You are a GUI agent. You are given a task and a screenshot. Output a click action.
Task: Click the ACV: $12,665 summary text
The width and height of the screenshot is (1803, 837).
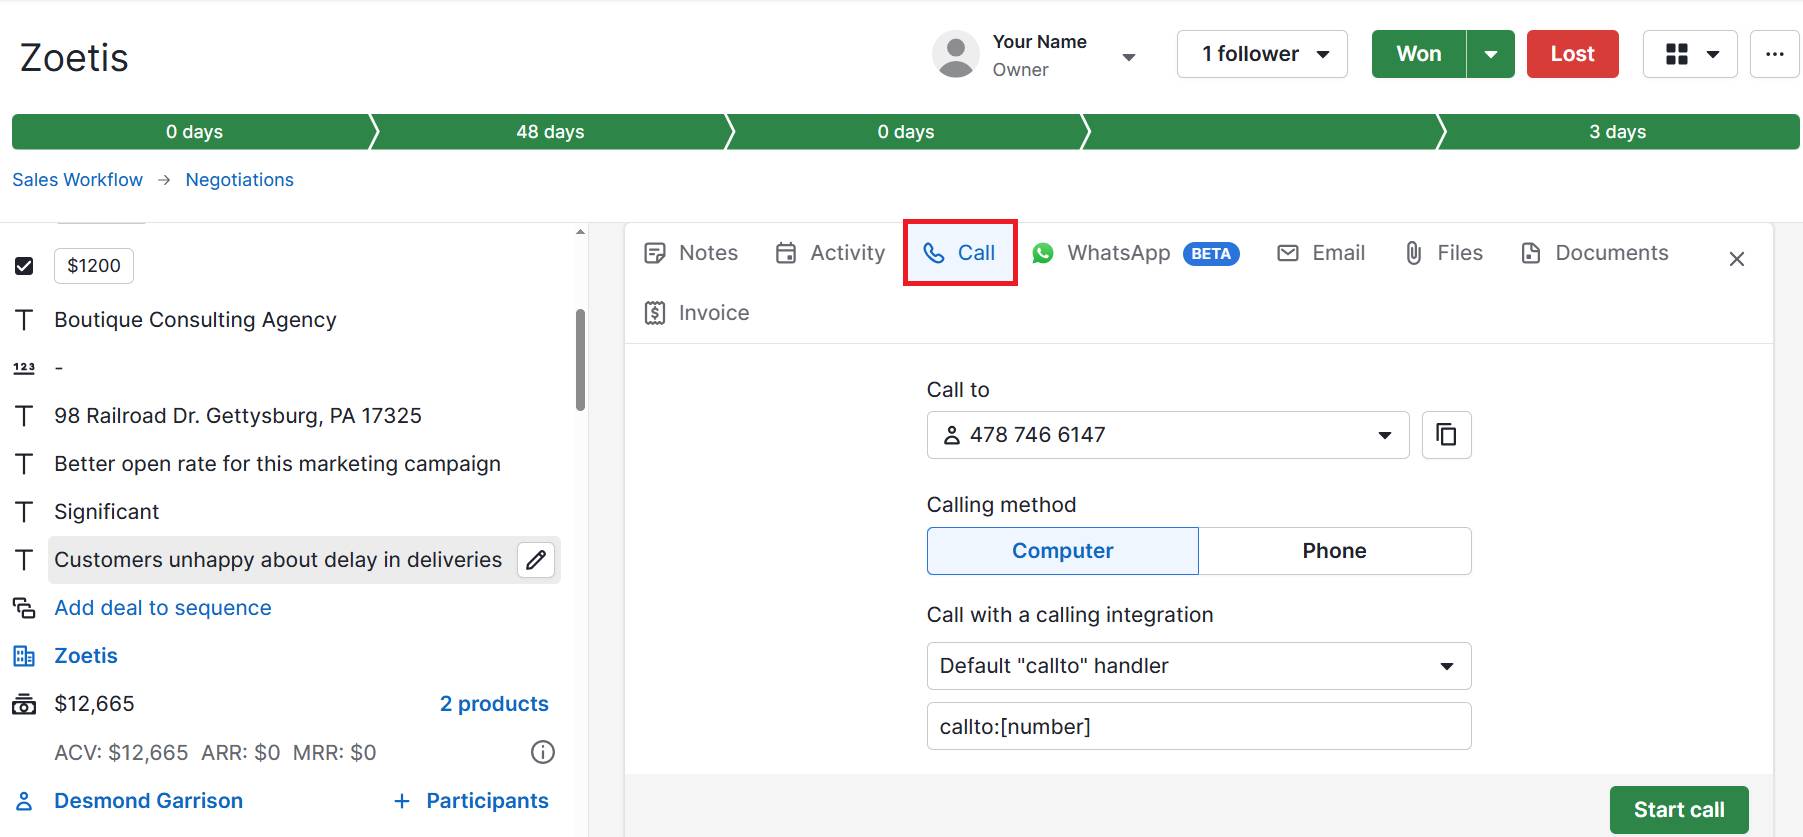[121, 753]
